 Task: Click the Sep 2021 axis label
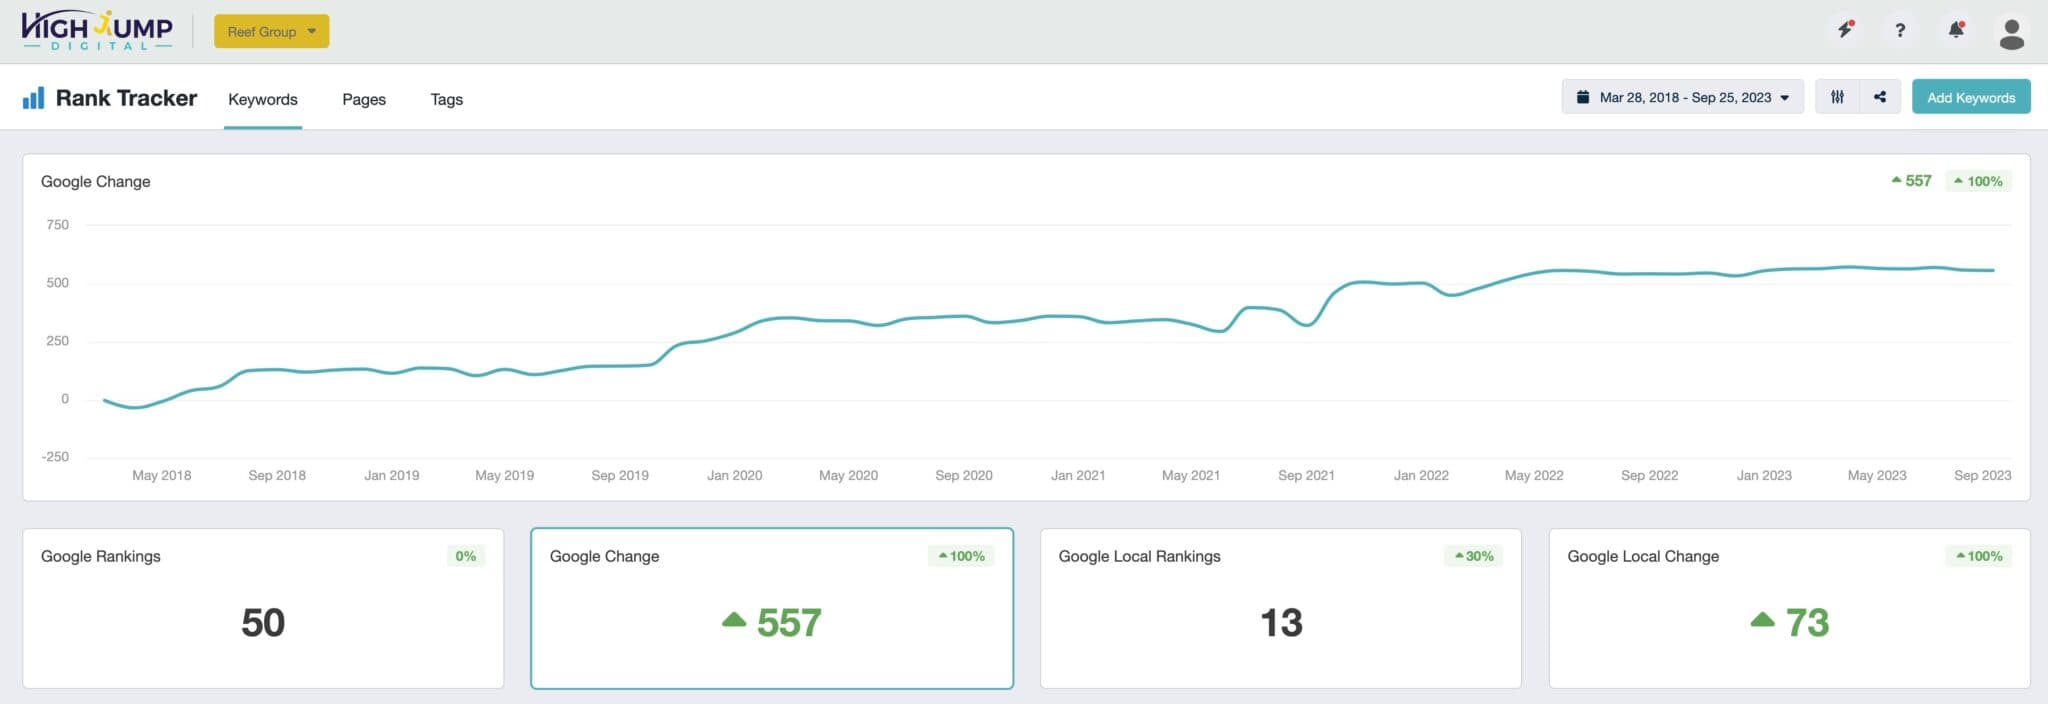click(1306, 475)
